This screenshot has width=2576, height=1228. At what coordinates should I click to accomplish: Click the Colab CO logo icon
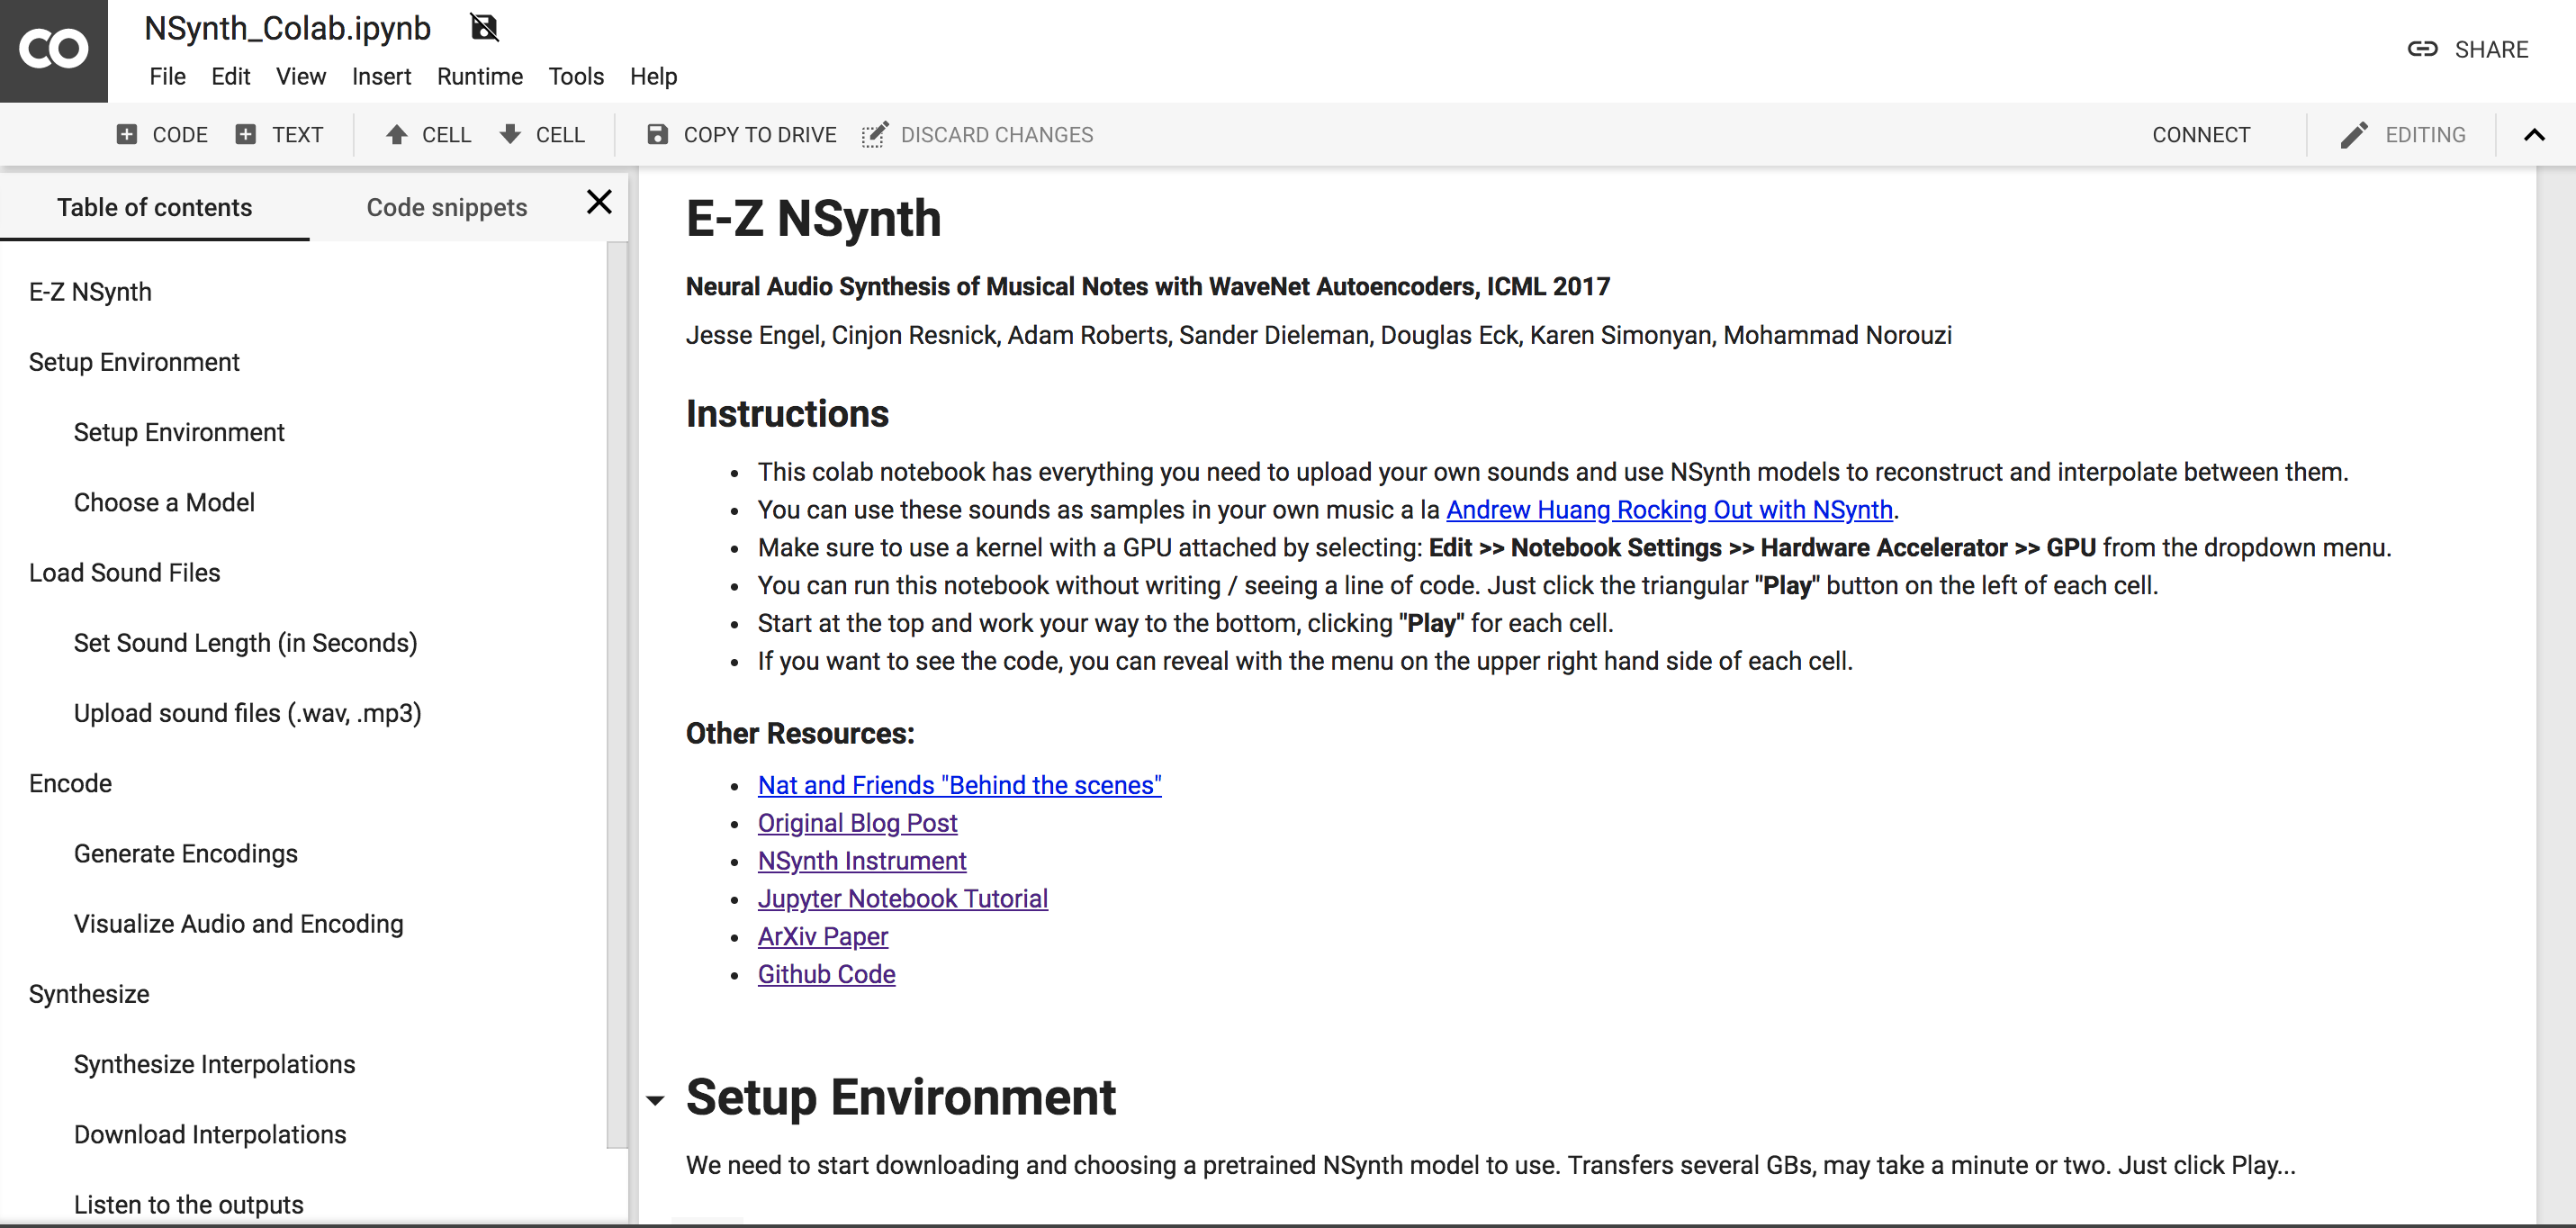click(x=53, y=49)
